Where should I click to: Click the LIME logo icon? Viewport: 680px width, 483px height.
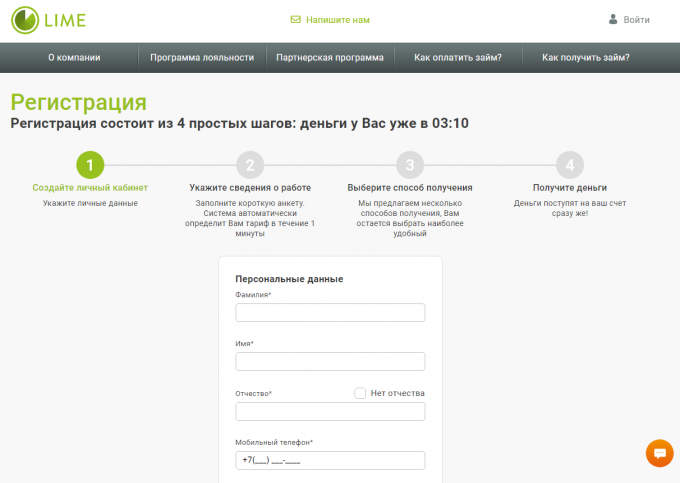[x=26, y=20]
